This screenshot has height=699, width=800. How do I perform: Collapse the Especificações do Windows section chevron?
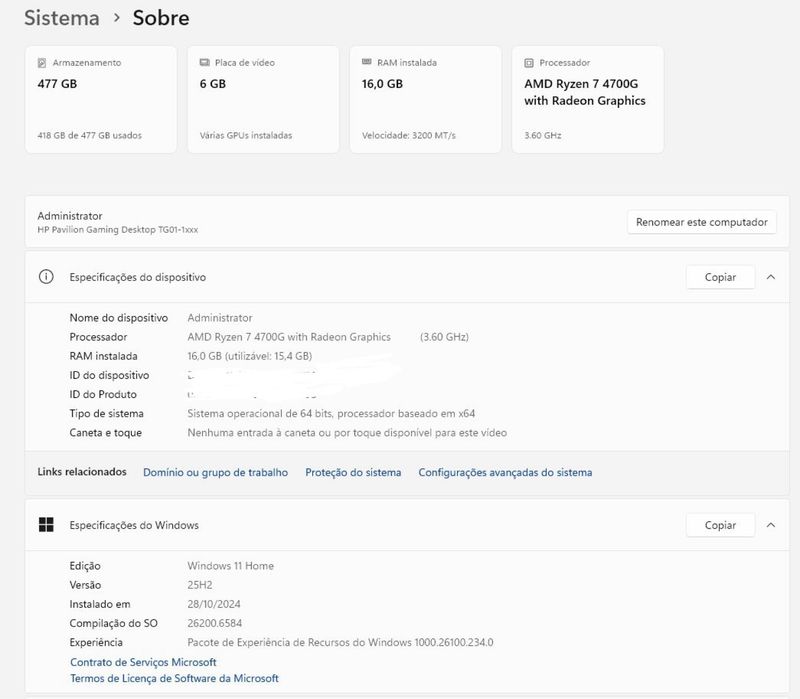(x=770, y=525)
